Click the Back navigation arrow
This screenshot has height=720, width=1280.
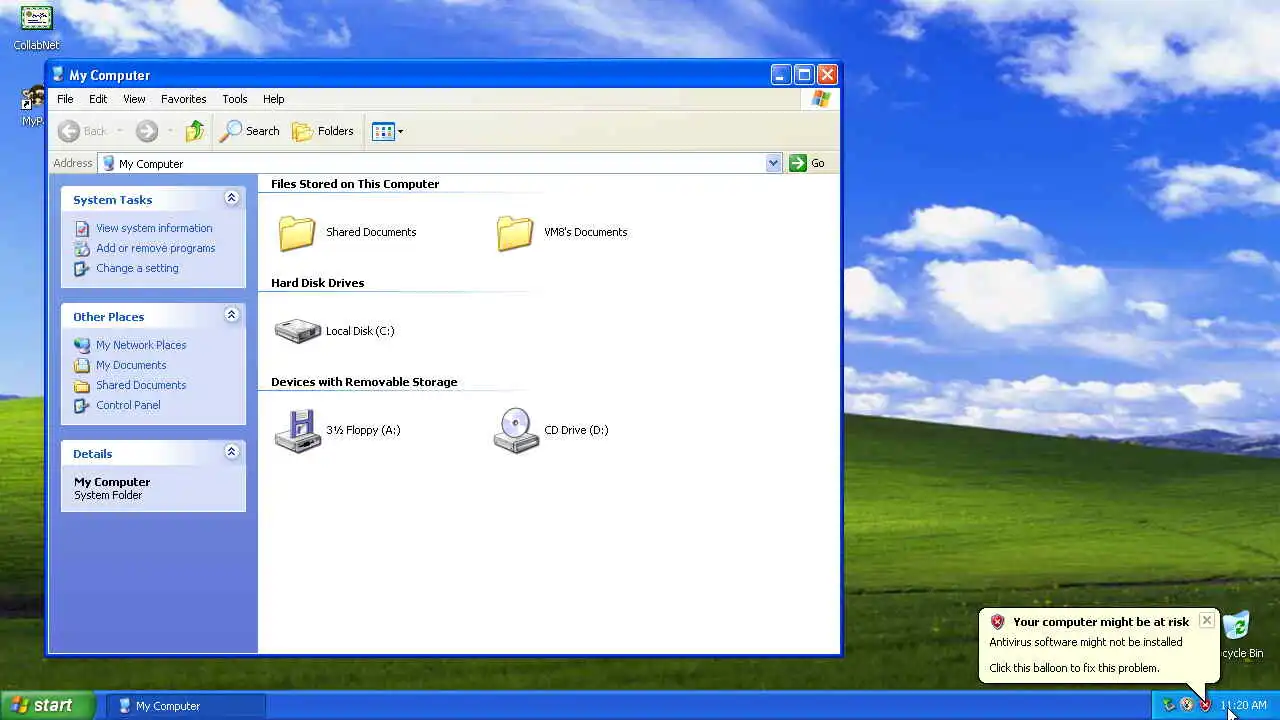69,131
